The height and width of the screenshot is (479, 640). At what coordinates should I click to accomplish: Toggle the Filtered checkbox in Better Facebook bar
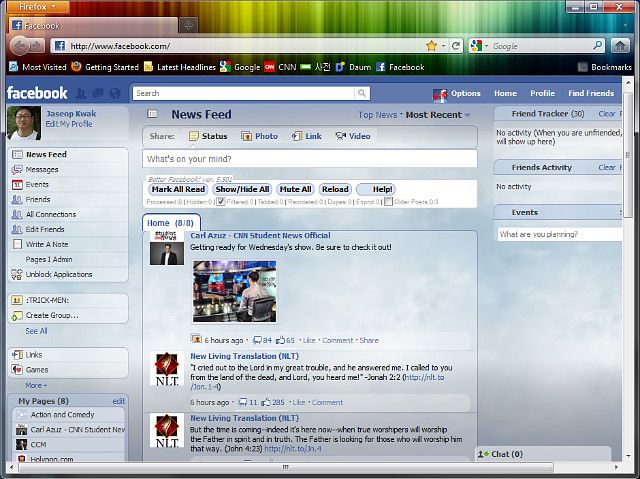220,202
